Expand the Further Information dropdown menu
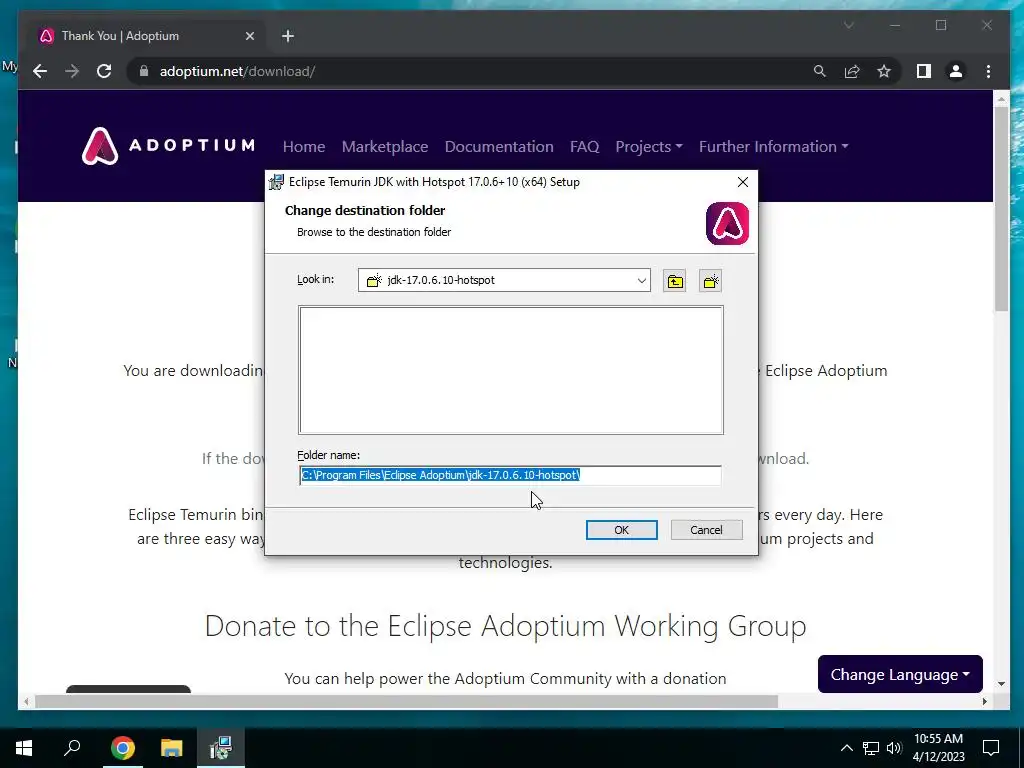This screenshot has width=1024, height=768. click(773, 146)
